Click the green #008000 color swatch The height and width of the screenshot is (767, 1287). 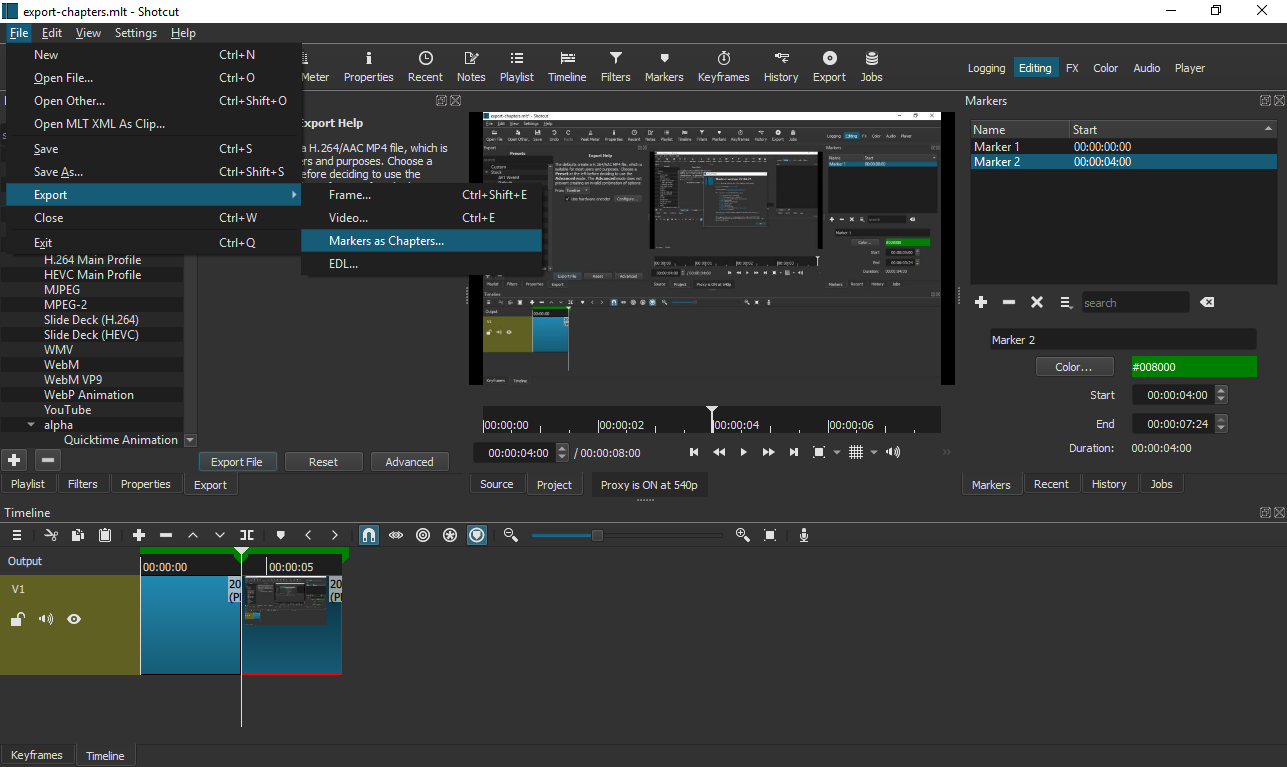click(1194, 367)
